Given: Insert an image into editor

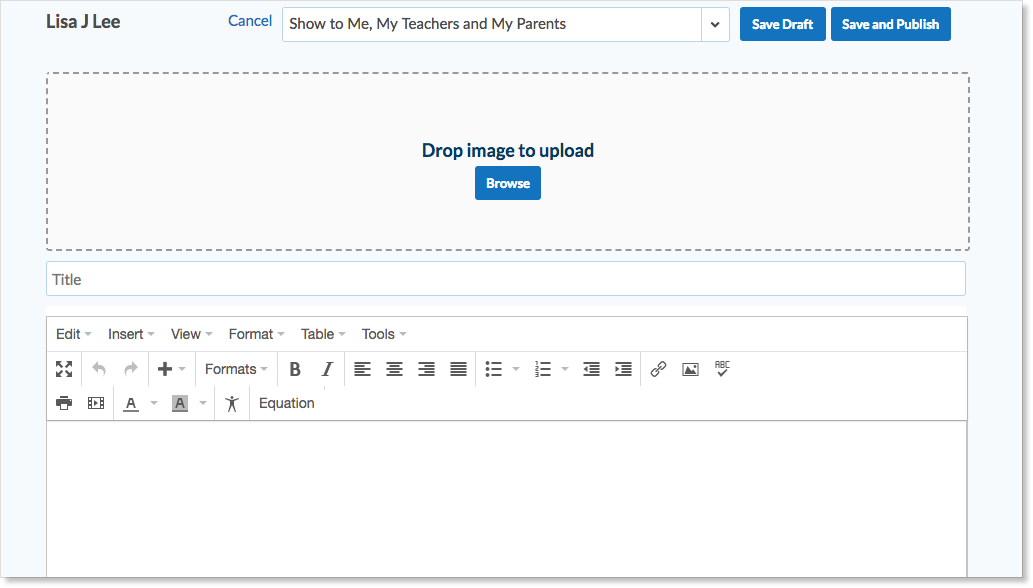Looking at the screenshot, I should click(690, 369).
